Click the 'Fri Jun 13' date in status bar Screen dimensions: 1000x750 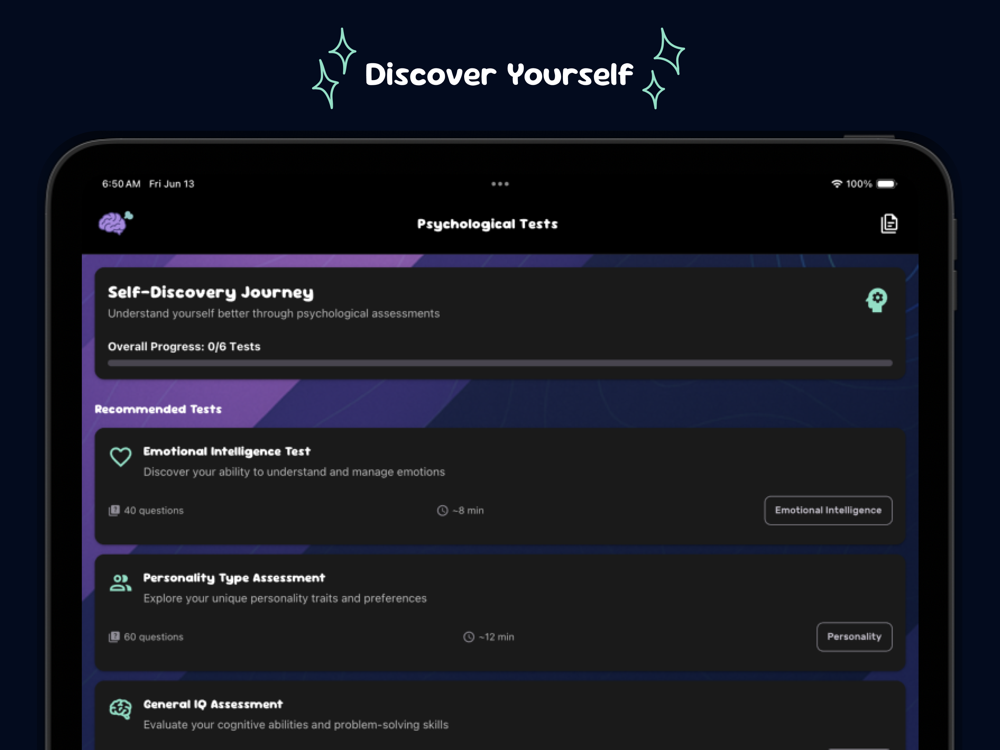(172, 184)
